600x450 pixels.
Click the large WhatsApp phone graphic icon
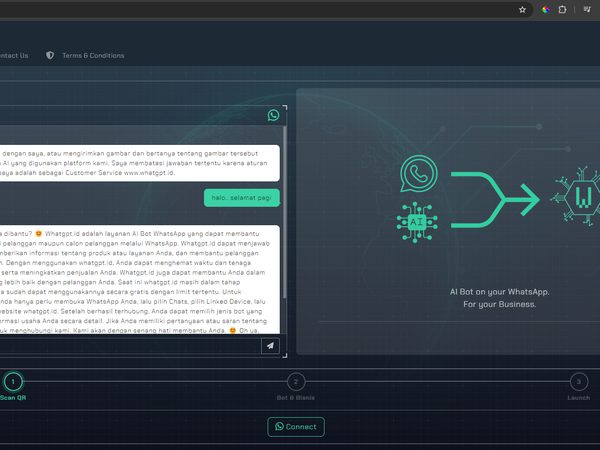coord(419,173)
